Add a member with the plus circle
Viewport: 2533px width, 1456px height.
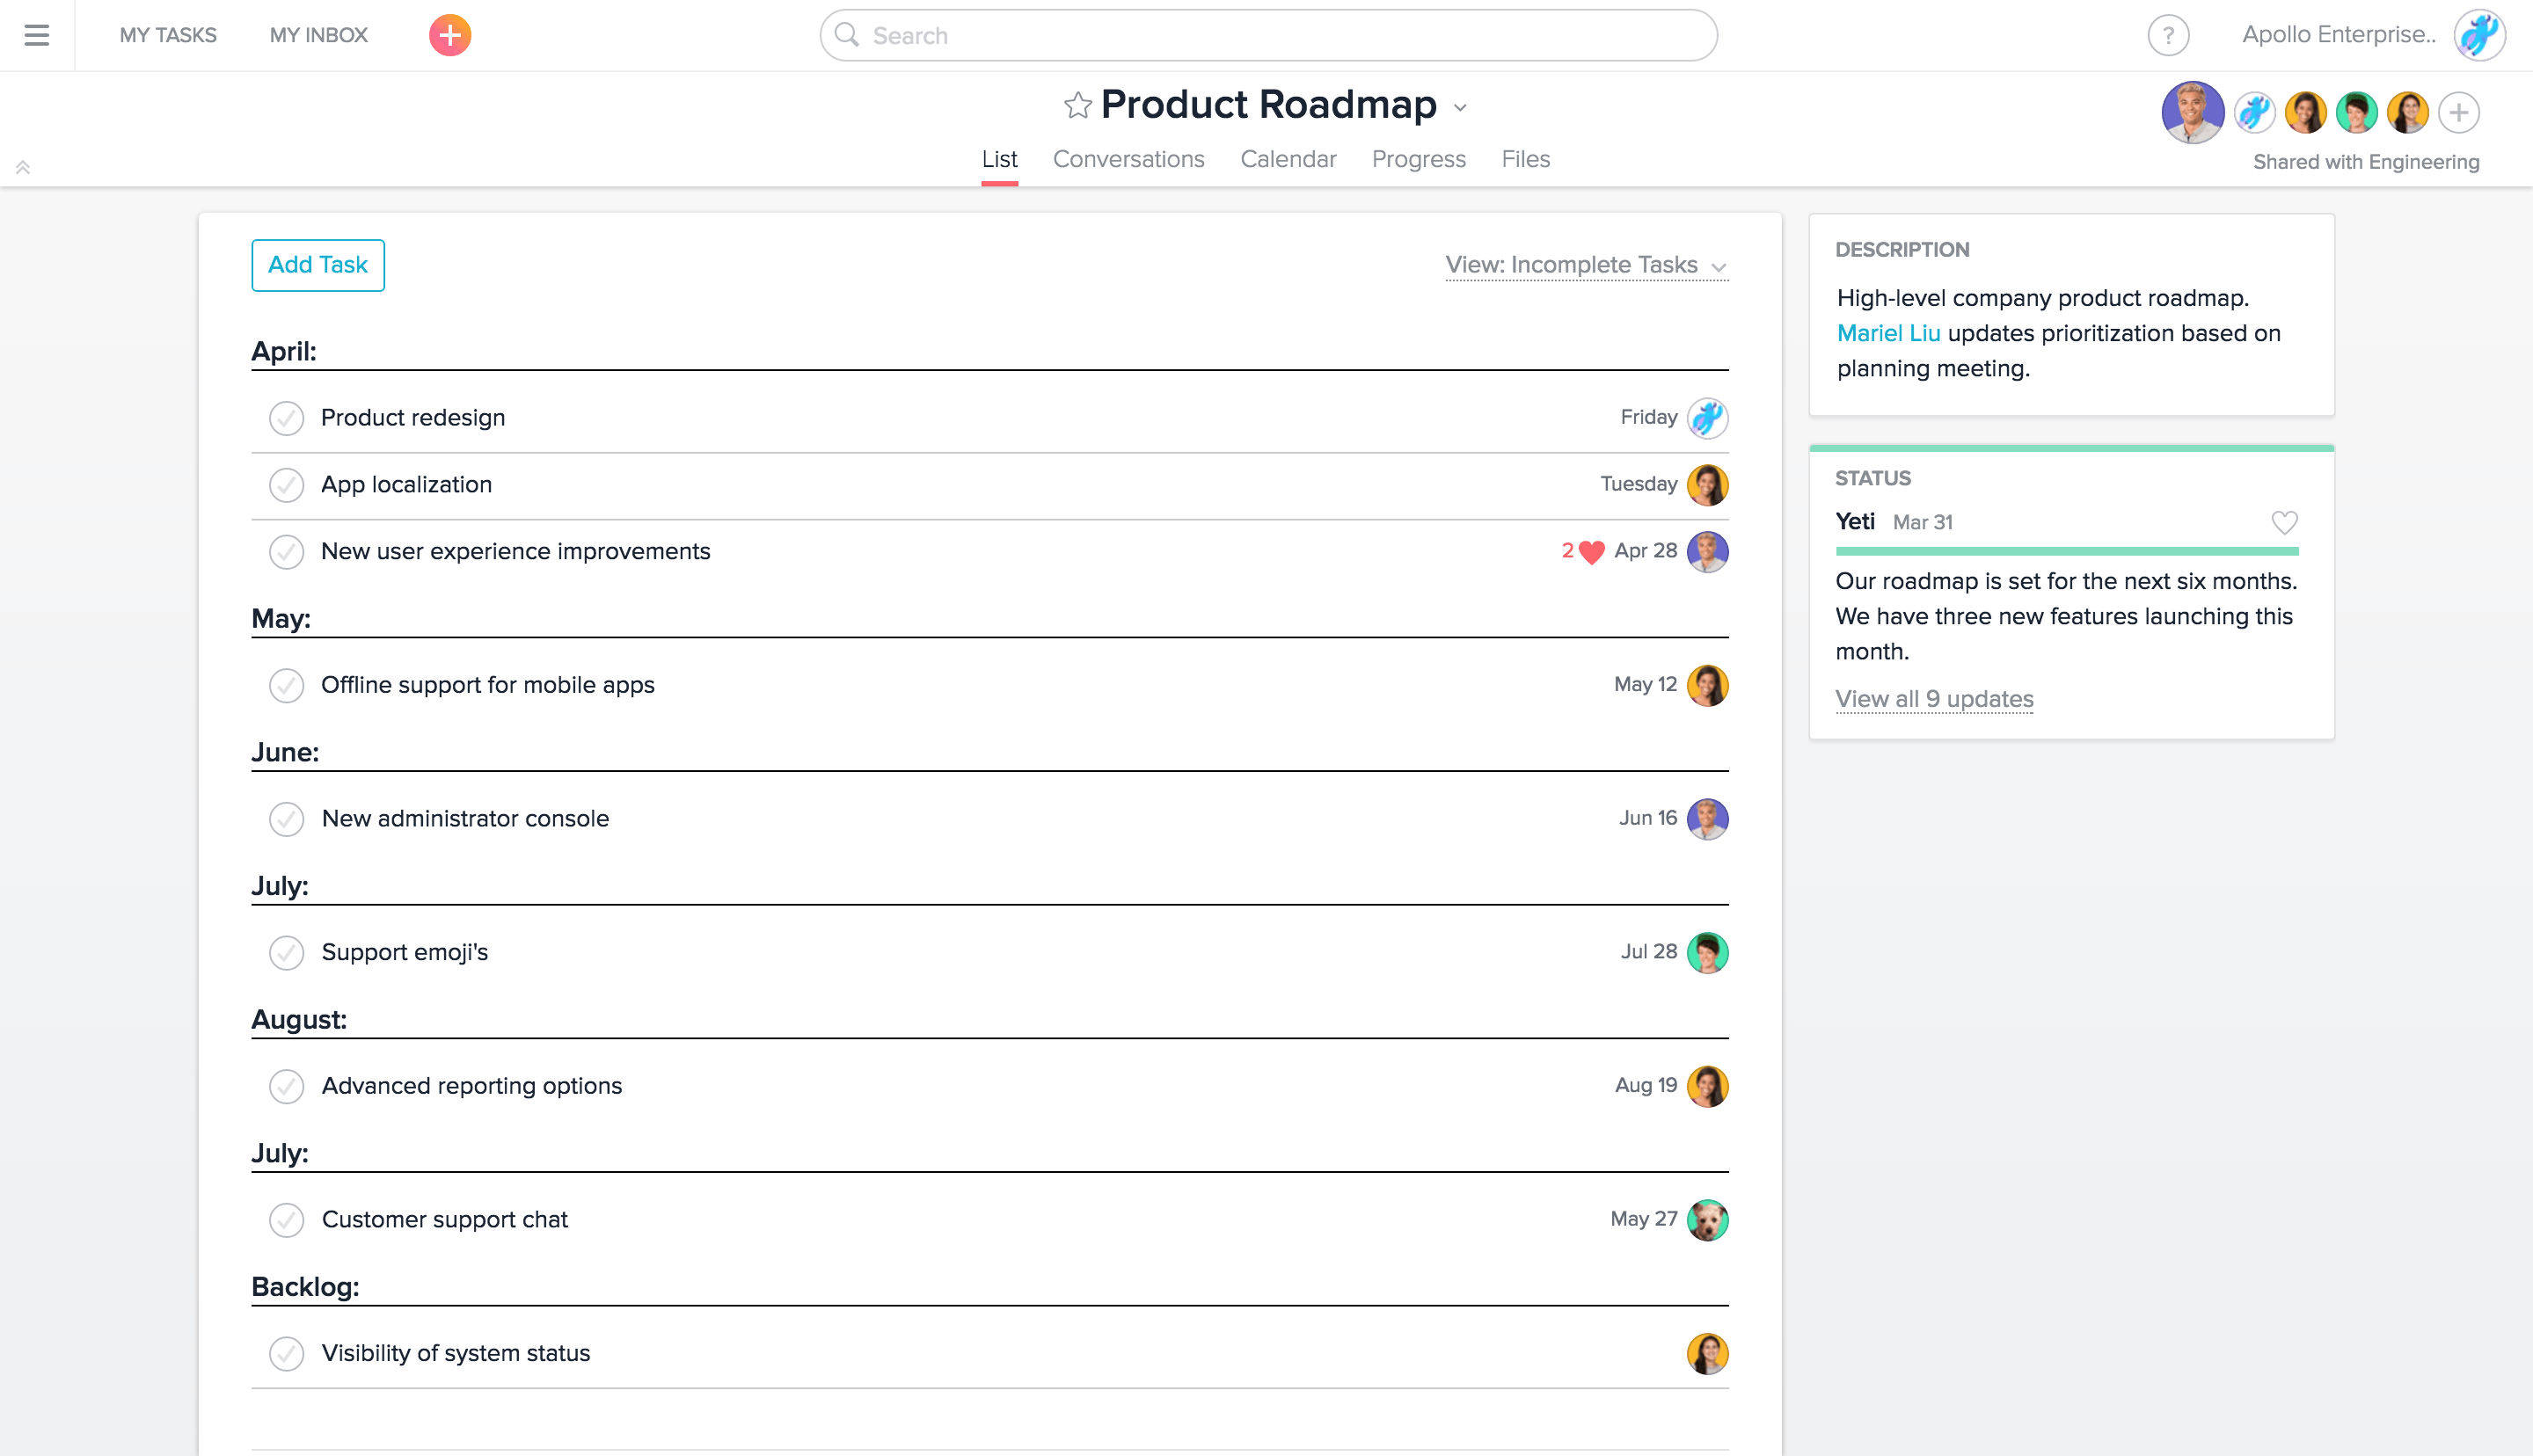coord(2458,112)
